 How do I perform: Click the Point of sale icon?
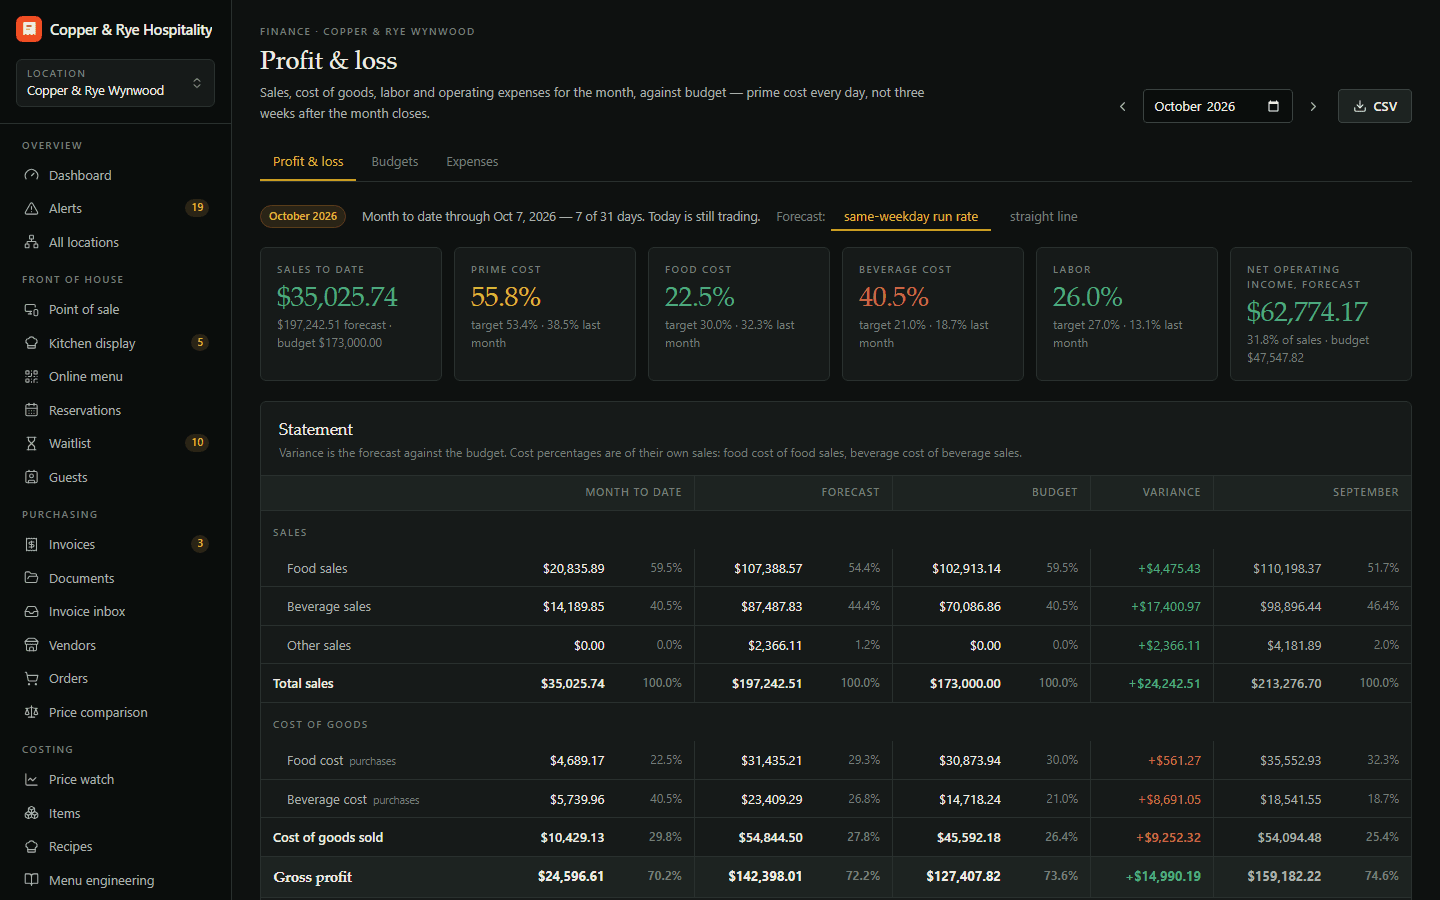pyautogui.click(x=31, y=309)
